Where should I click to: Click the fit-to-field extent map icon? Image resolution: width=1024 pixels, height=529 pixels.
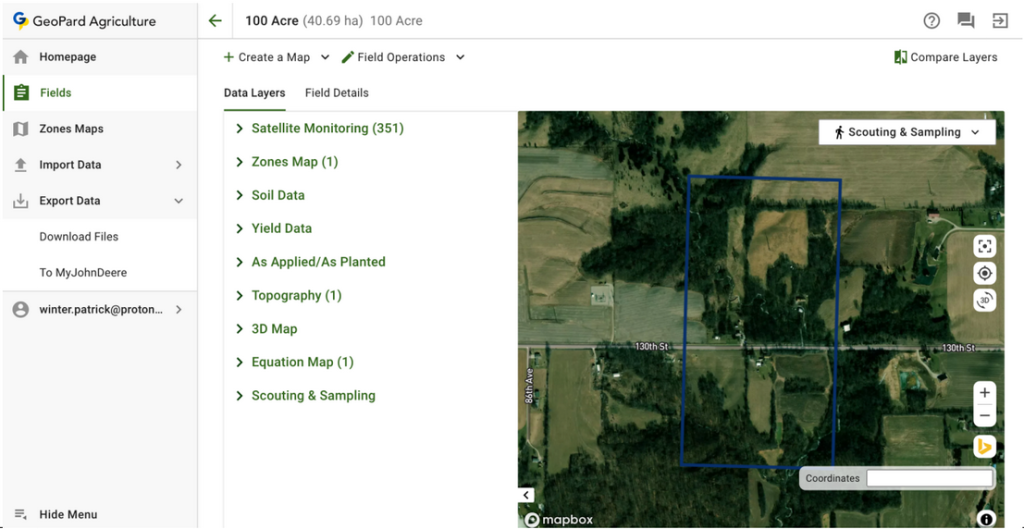pyautogui.click(x=984, y=247)
